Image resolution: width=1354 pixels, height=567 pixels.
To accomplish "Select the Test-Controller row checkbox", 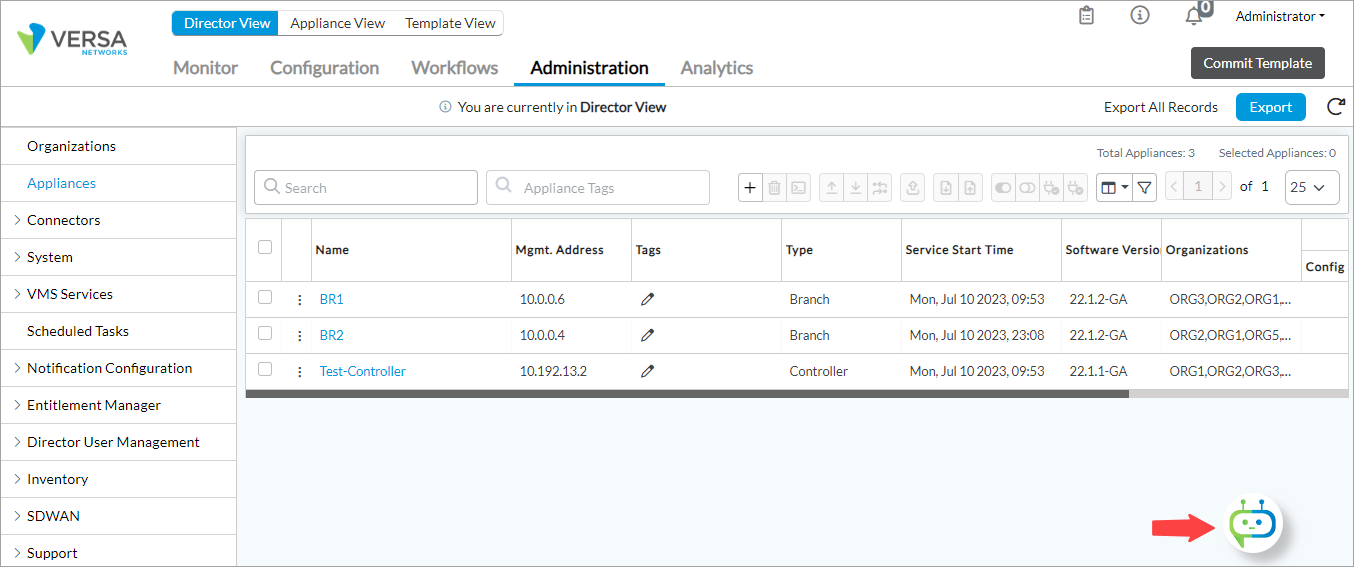I will (265, 369).
